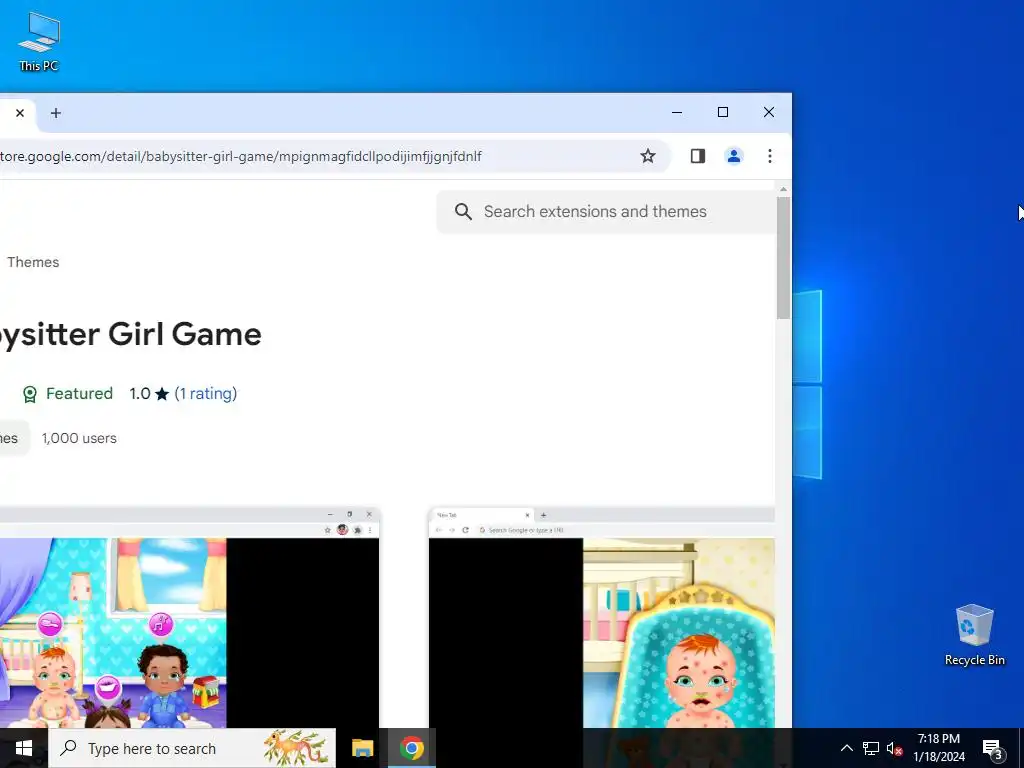1024x768 pixels.
Task: Close the current Chrome tab
Action: click(x=20, y=113)
